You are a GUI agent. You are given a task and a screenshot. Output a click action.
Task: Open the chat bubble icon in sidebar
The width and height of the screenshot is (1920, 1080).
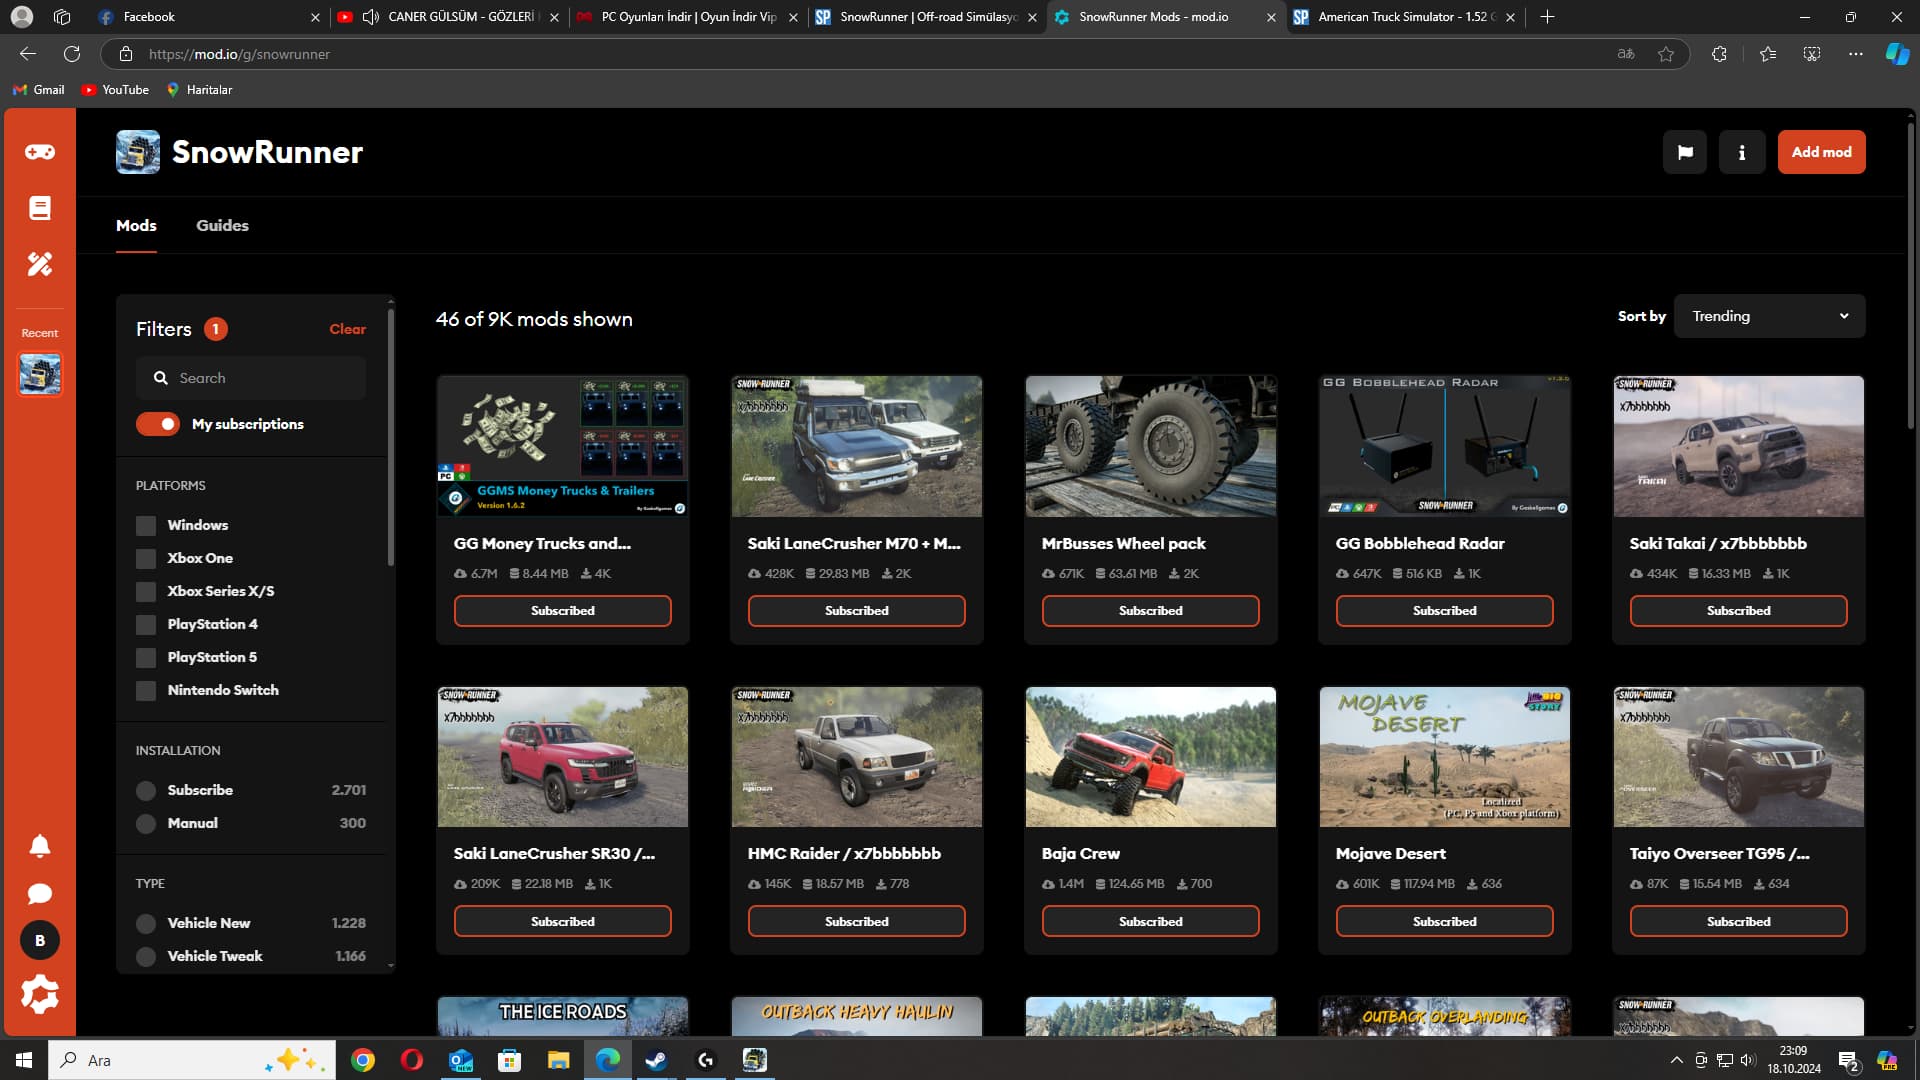pos(40,893)
